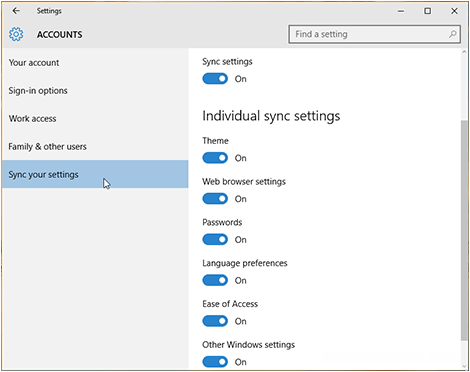Select Sync your settings item
This screenshot has height=372, width=470.
(x=95, y=174)
